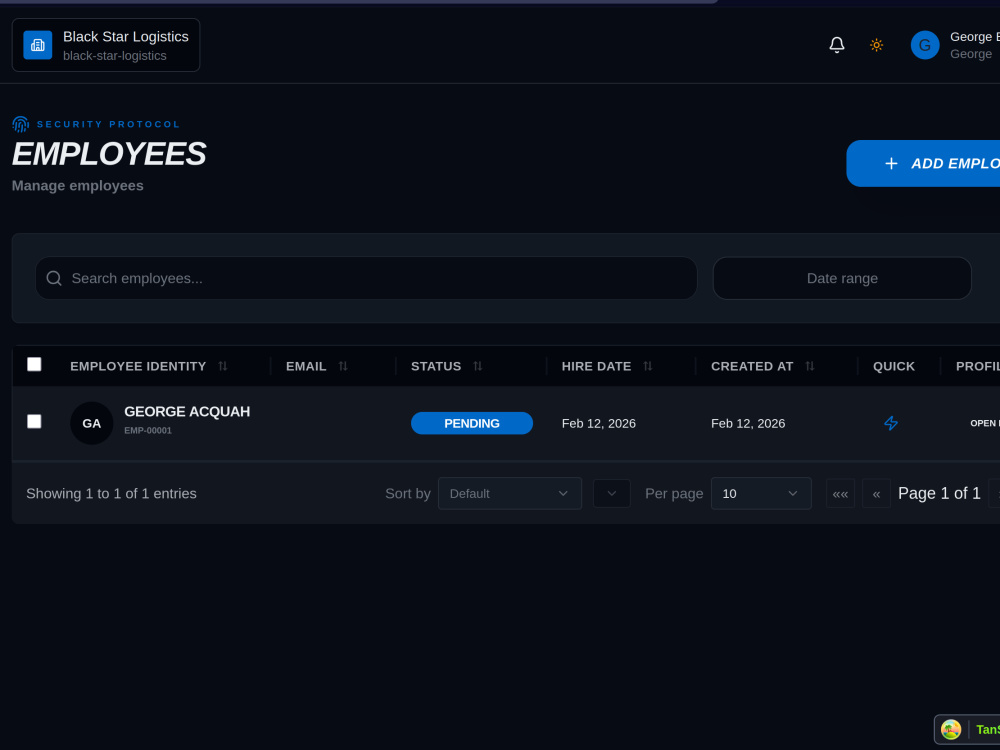Tick the George Acquah row checkbox
Image resolution: width=1000 pixels, height=750 pixels.
click(34, 422)
